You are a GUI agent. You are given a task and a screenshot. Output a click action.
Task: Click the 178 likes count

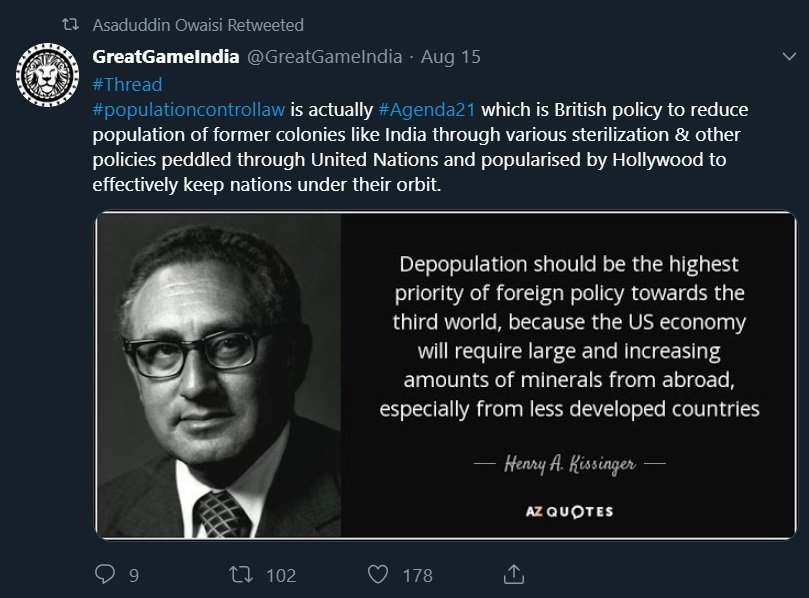point(416,574)
